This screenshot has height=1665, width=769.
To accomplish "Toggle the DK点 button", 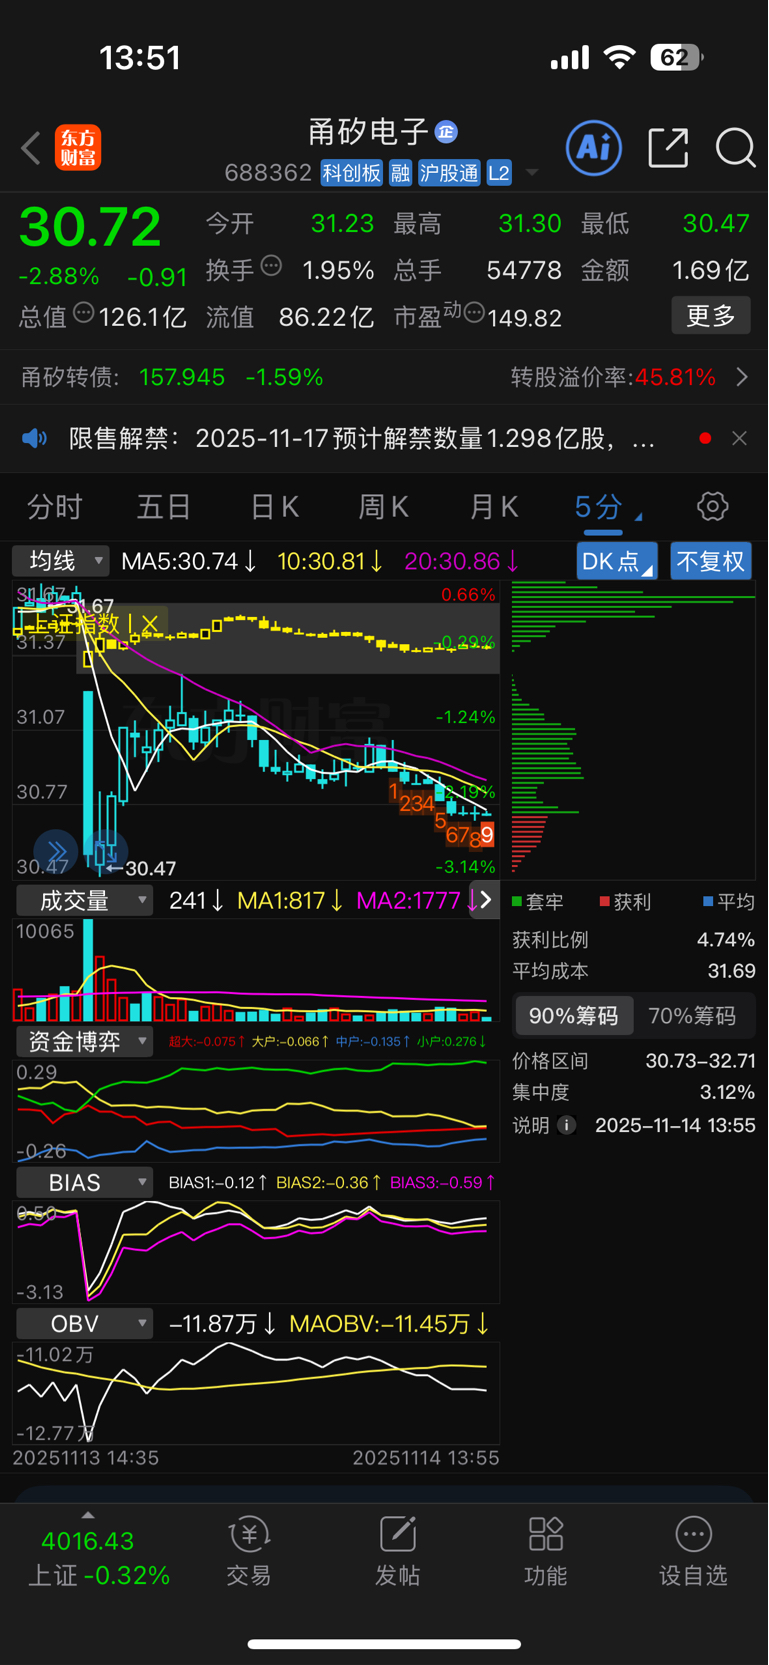I will 617,561.
